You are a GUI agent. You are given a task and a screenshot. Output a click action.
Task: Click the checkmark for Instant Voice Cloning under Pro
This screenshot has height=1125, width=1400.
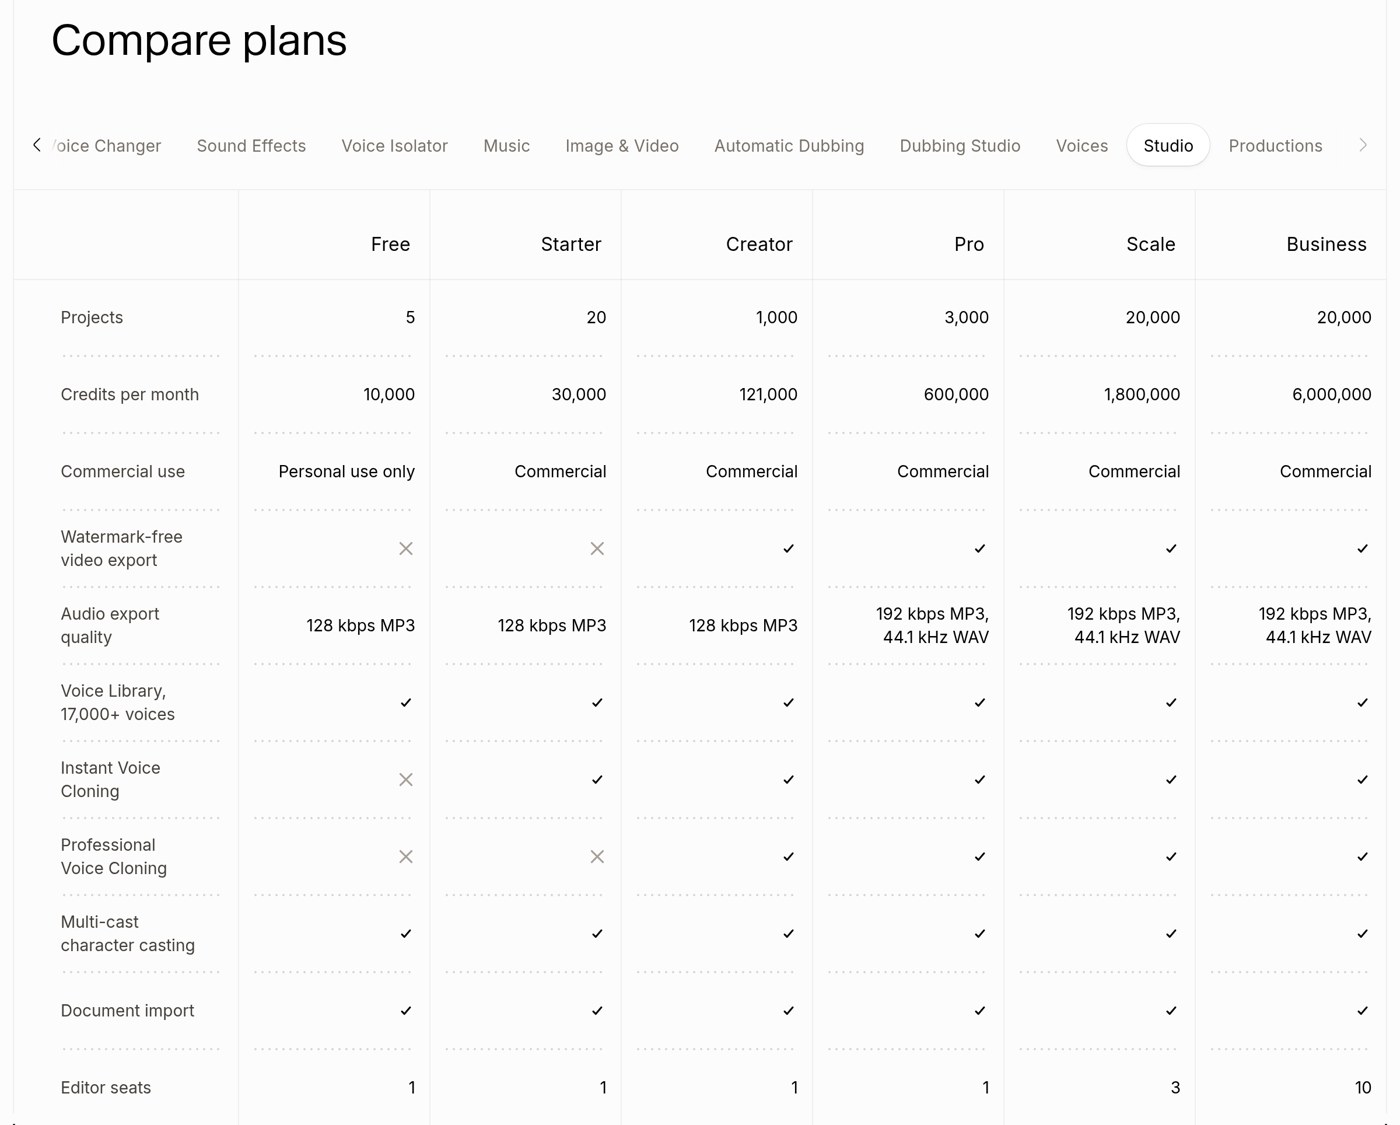pyautogui.click(x=980, y=780)
